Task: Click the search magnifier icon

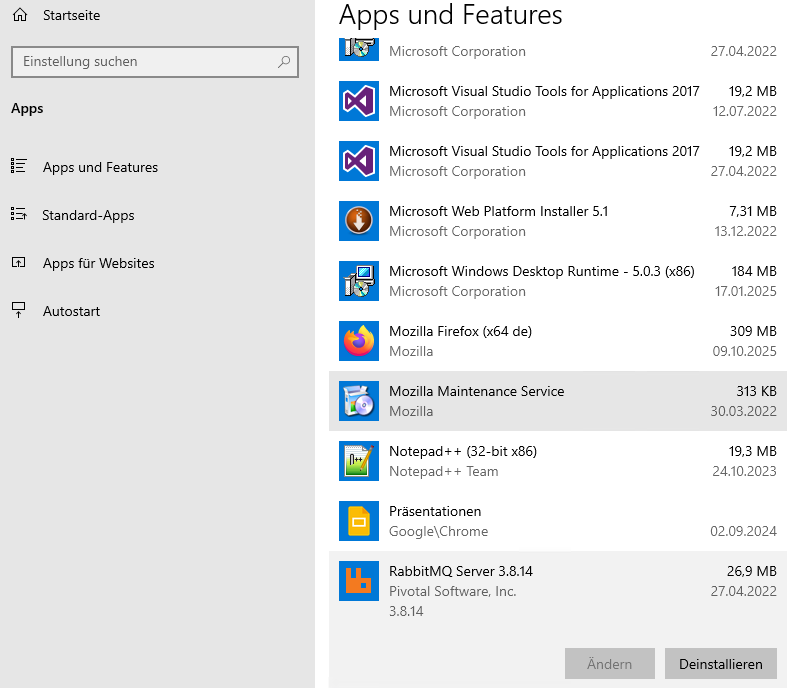Action: point(284,62)
